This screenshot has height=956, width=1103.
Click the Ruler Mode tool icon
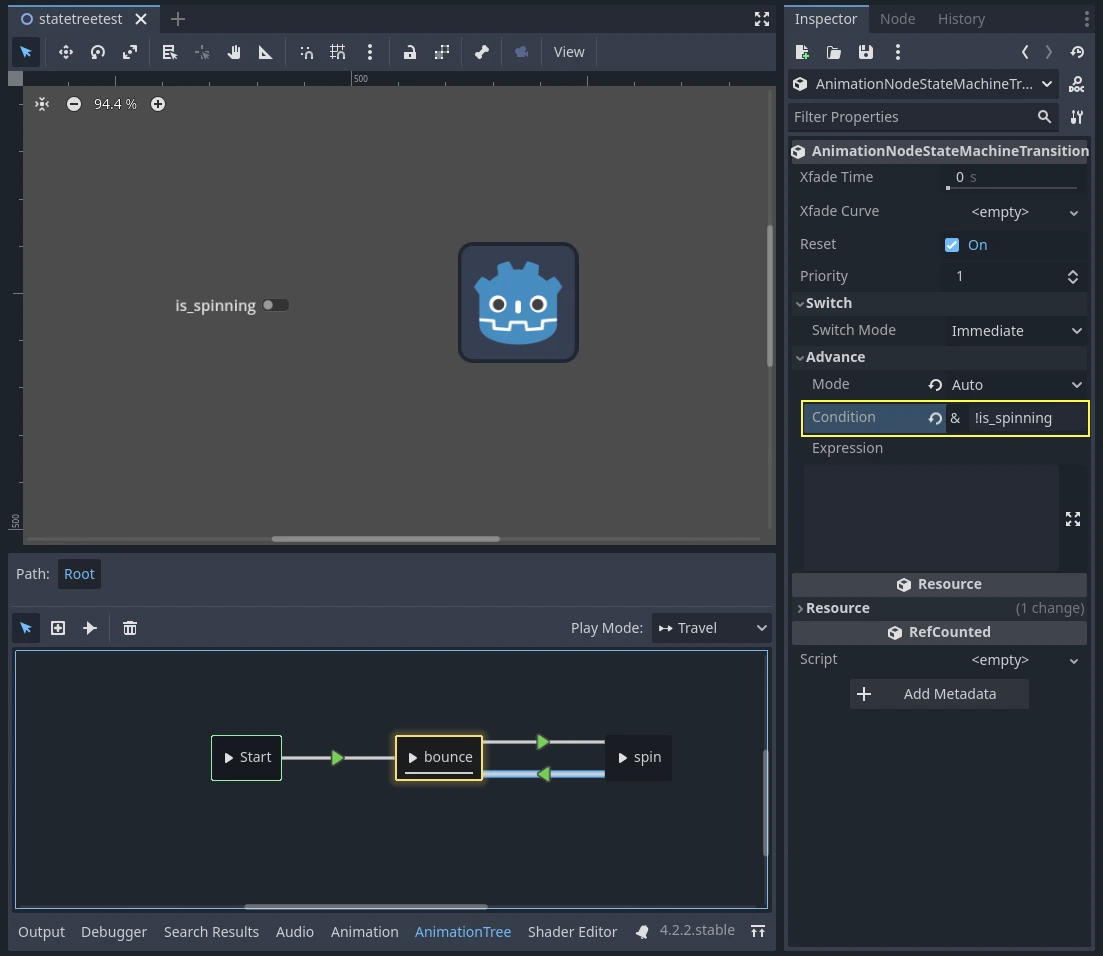(x=266, y=52)
